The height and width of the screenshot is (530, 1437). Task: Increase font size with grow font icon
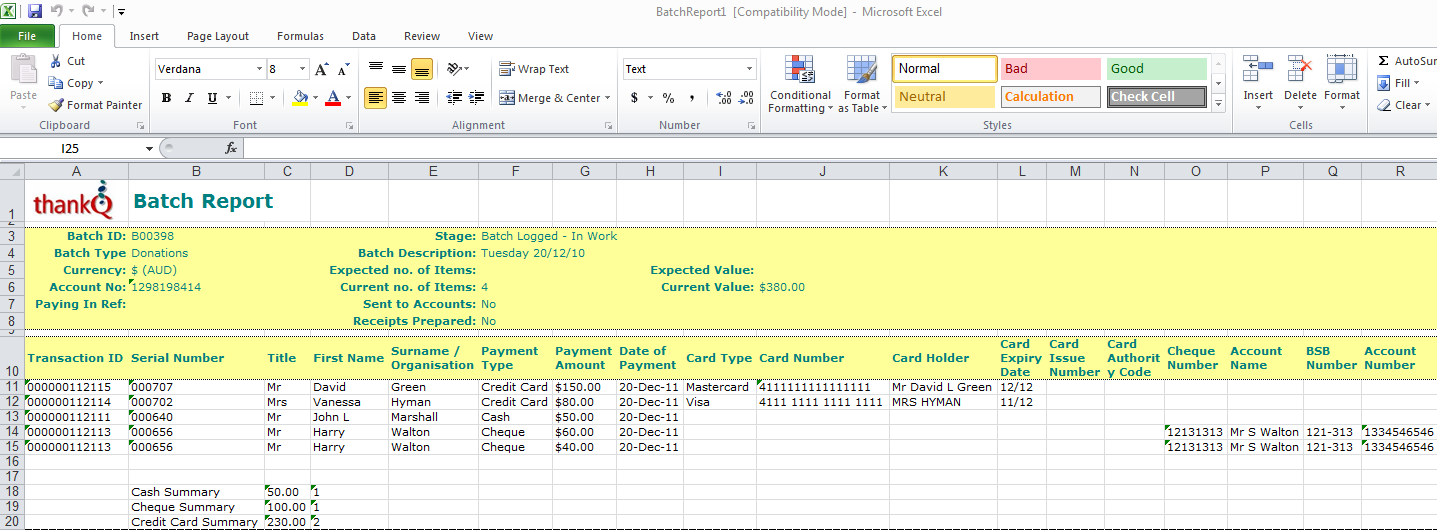[x=321, y=69]
